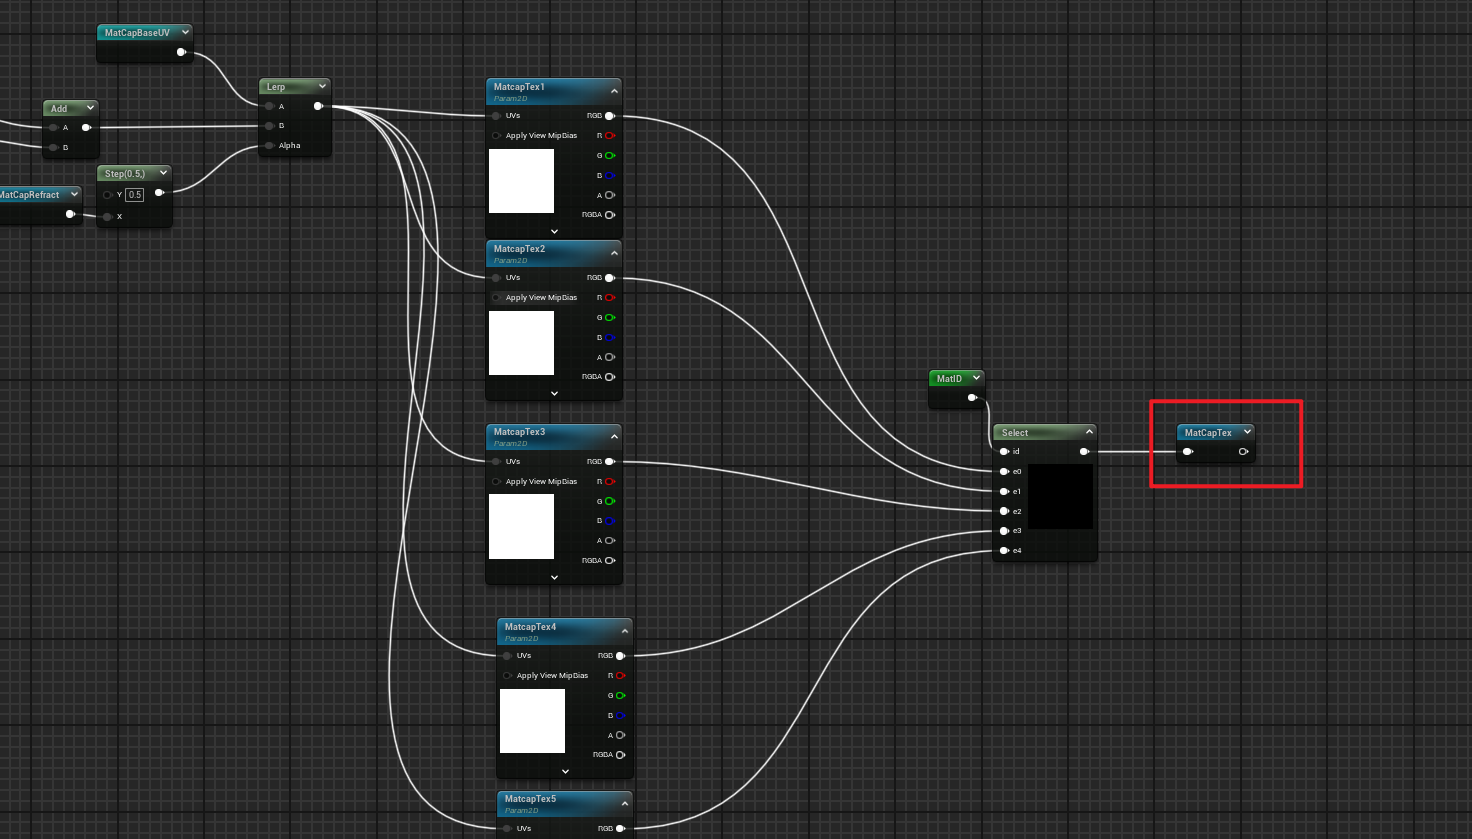This screenshot has height=839, width=1472.
Task: Click the RGB output pin on MatcapTex1
Action: pos(609,116)
